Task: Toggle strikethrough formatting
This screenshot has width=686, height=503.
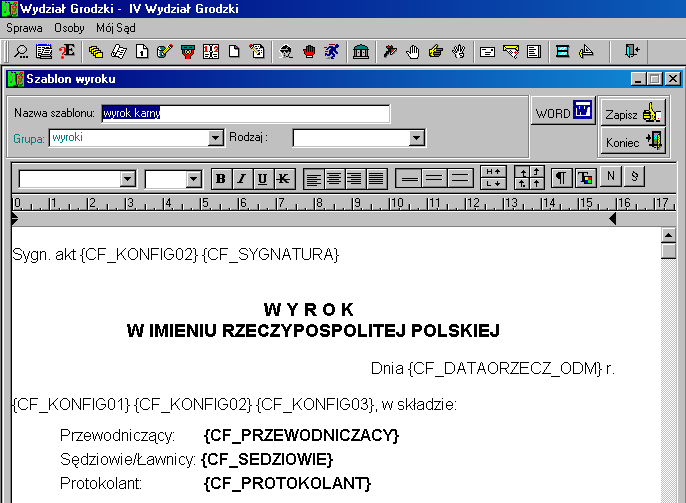Action: pyautogui.click(x=284, y=179)
